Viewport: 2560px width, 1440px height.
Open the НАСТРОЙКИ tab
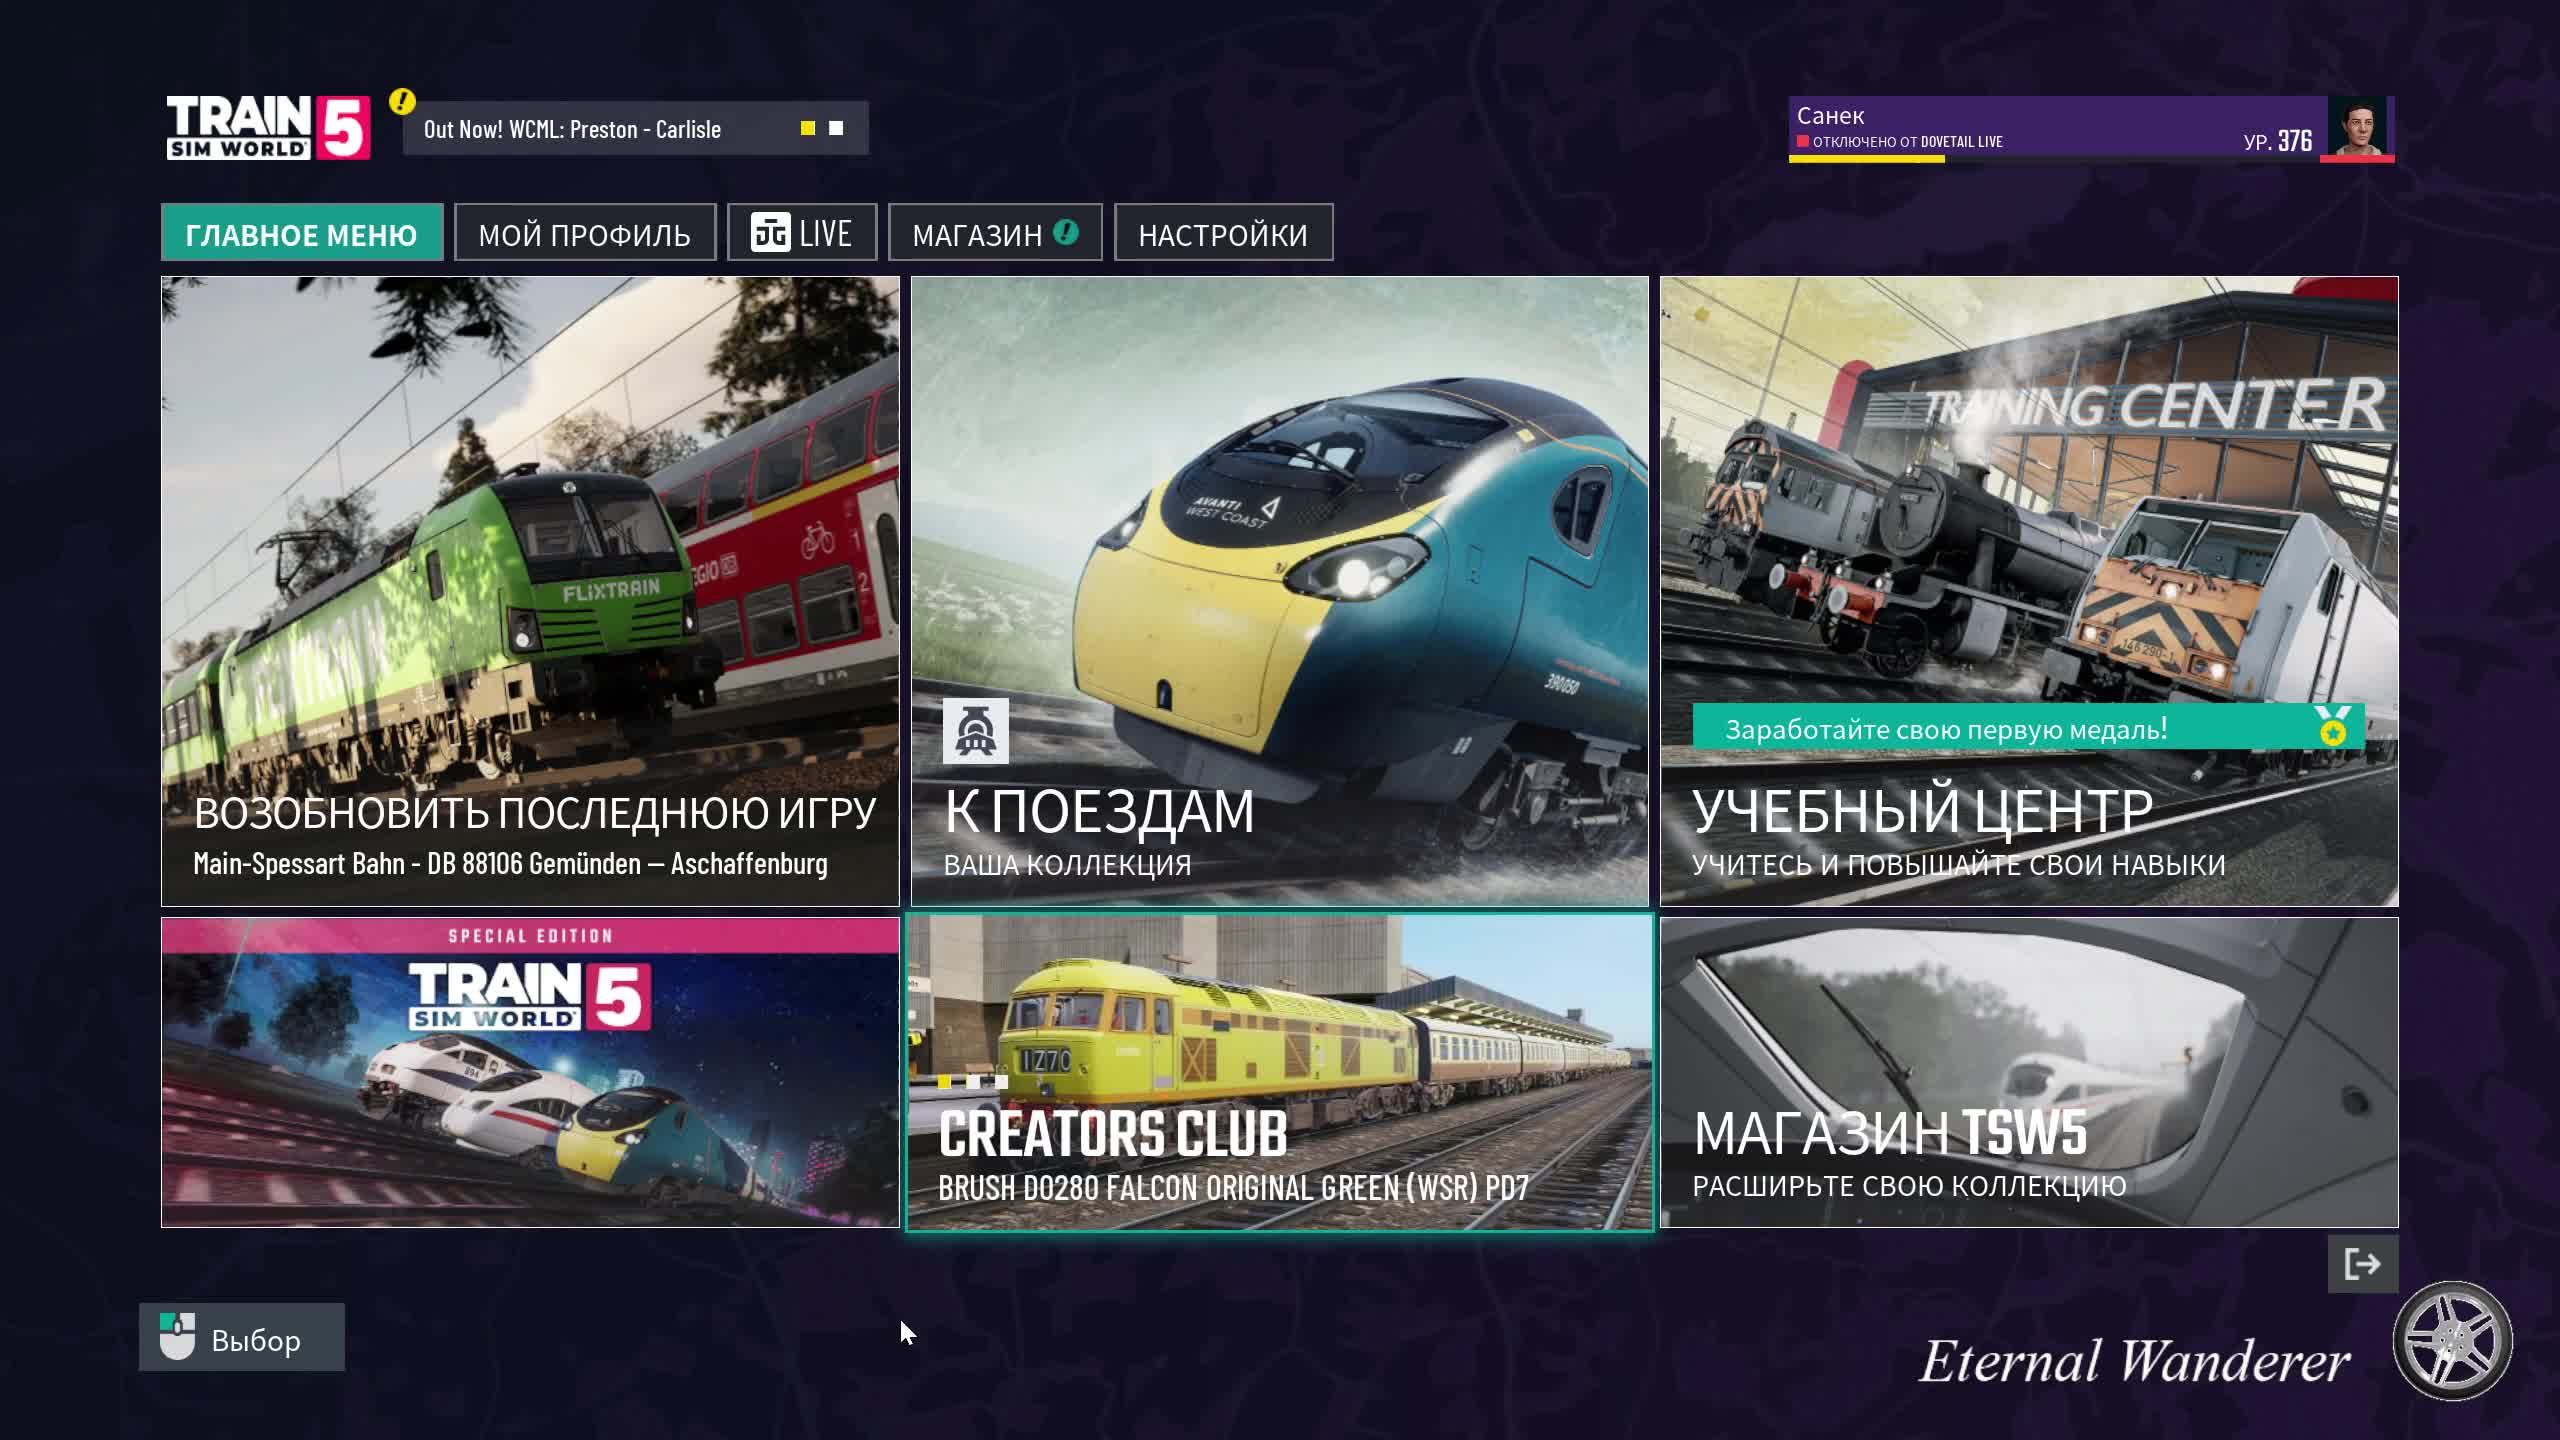tap(1223, 233)
